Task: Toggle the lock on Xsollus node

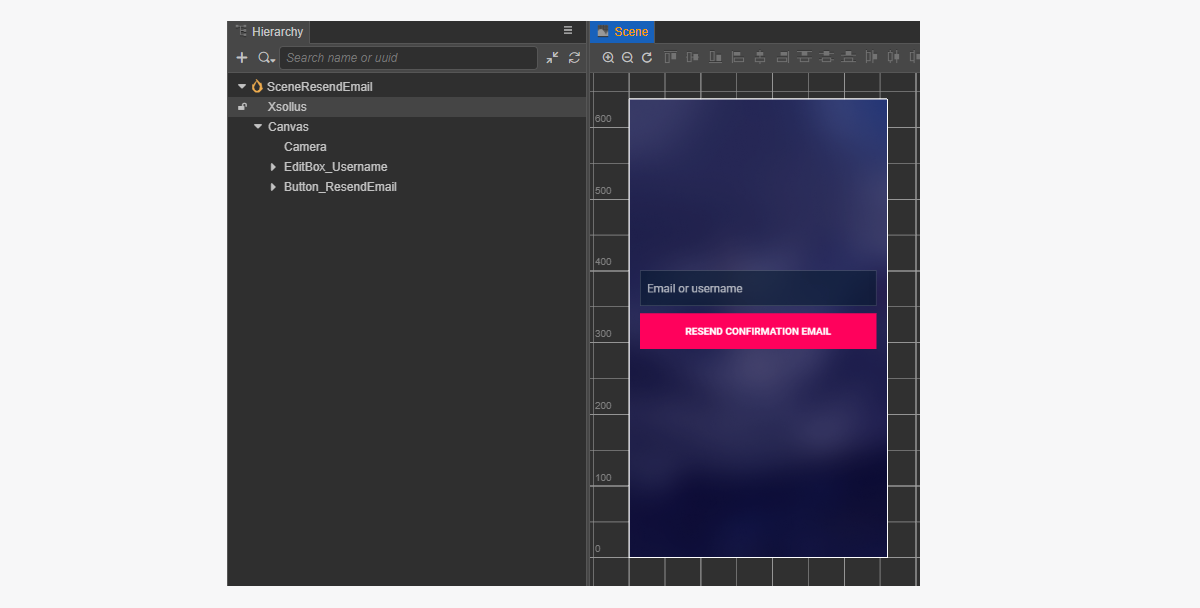Action: (242, 107)
